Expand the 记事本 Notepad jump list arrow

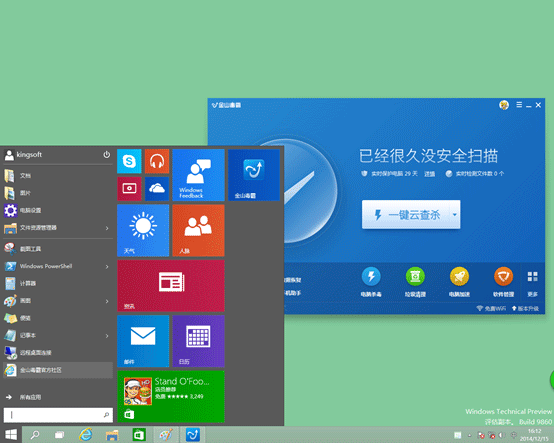(107, 336)
